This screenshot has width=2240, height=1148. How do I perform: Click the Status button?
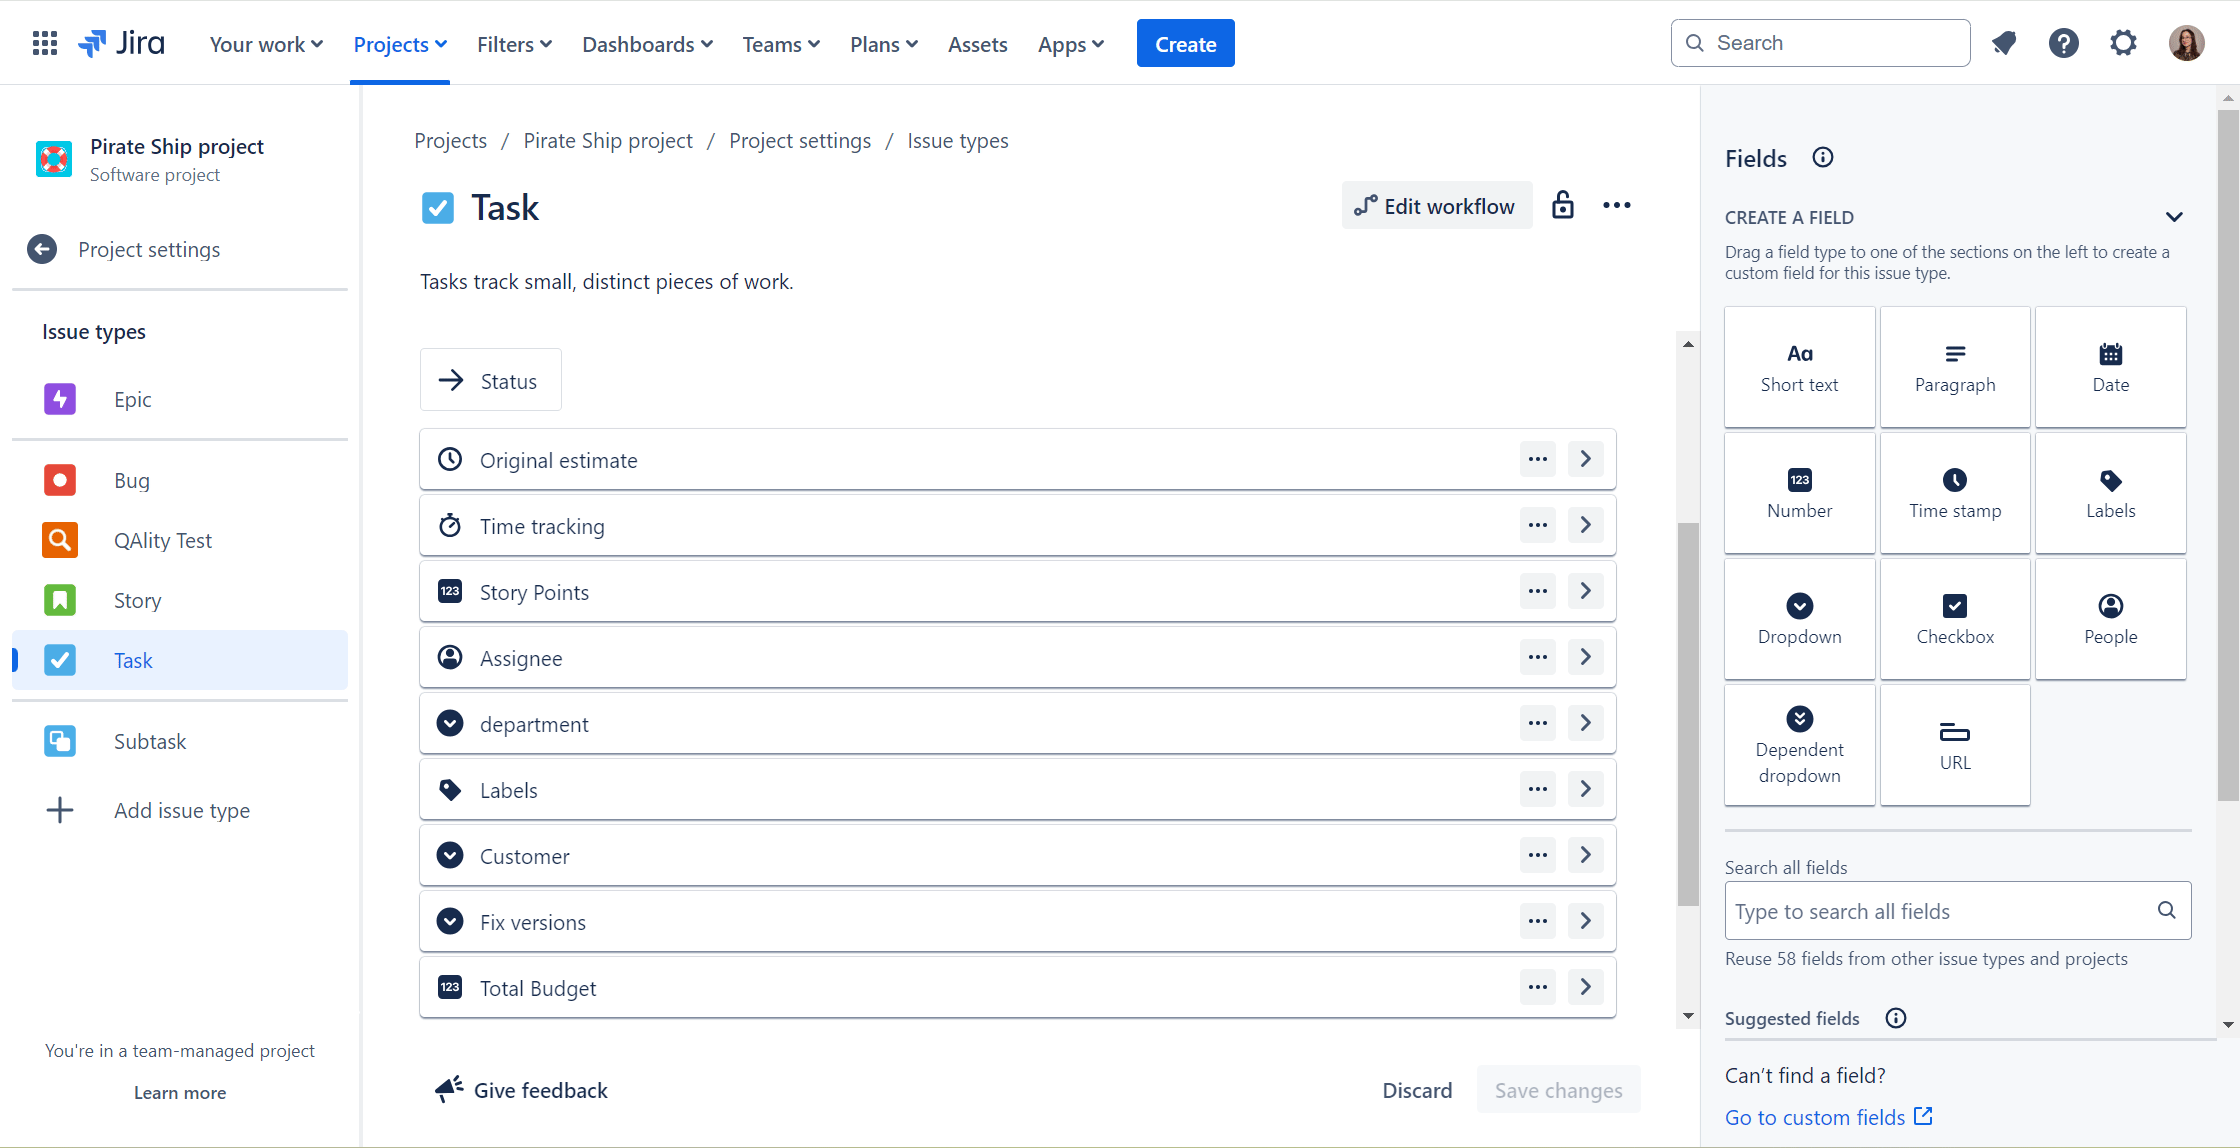click(491, 380)
